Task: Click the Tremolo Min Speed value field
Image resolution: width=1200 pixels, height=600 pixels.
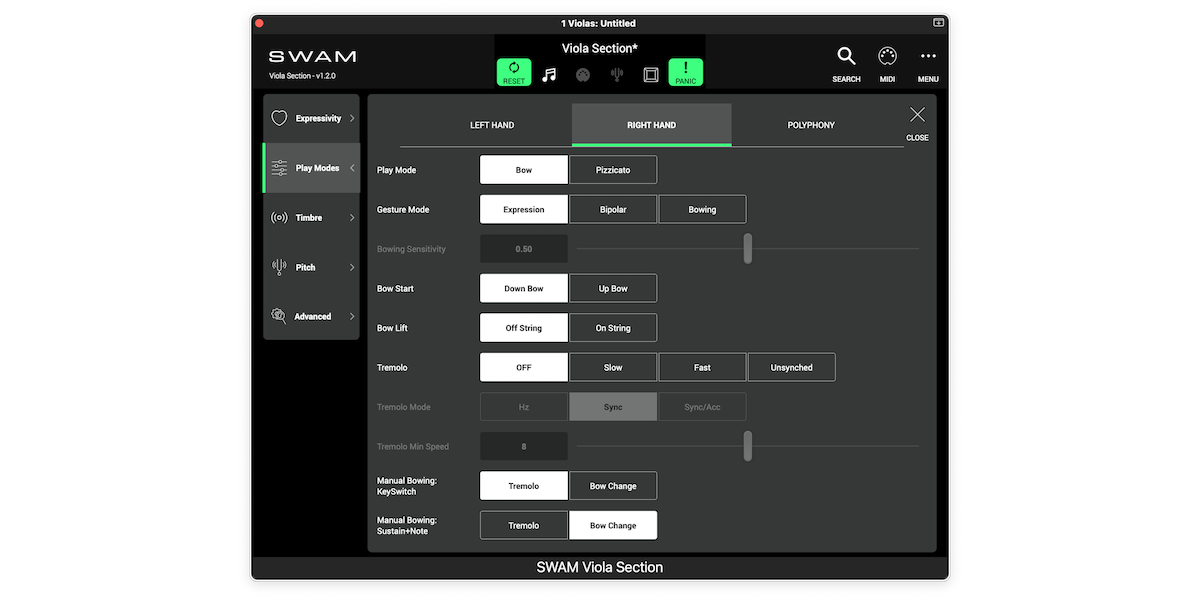Action: (x=524, y=447)
